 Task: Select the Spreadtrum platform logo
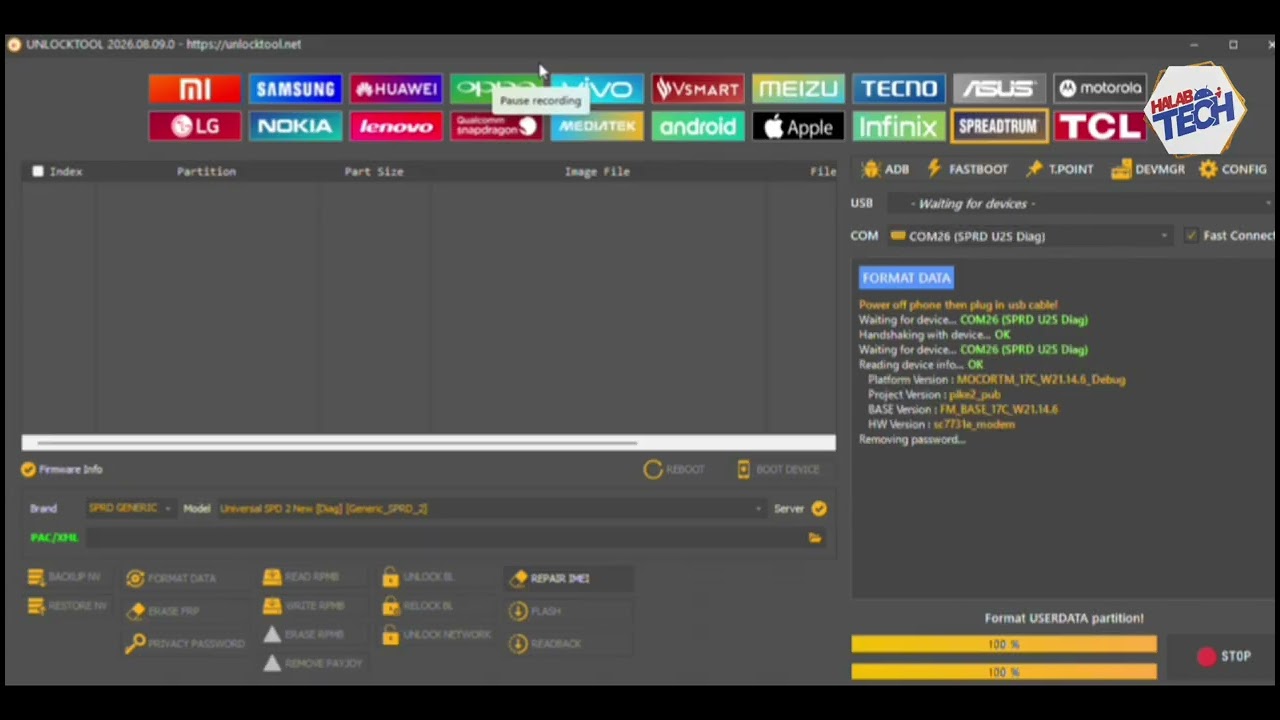[x=999, y=126]
